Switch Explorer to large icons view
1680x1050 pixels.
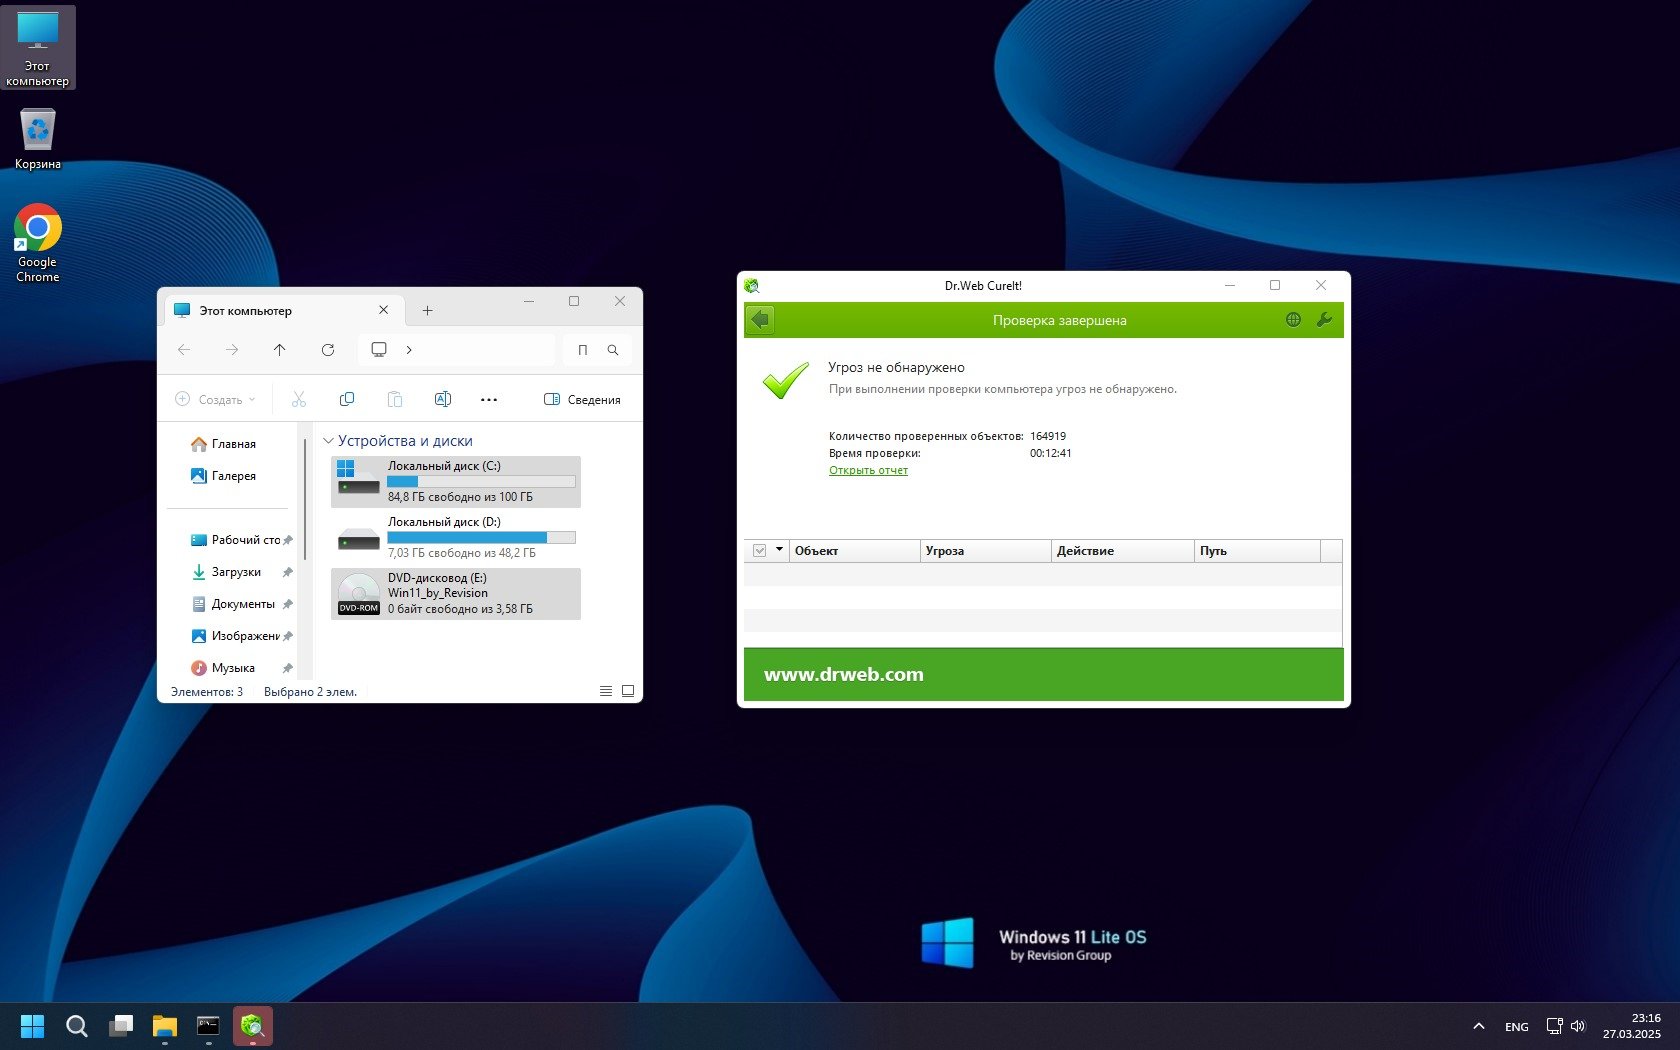[x=628, y=691]
